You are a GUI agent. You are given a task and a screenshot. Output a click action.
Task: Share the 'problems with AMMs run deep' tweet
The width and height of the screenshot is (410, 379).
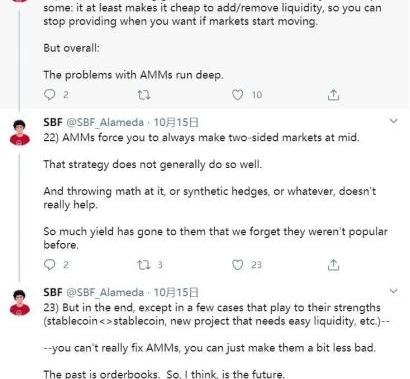point(333,95)
